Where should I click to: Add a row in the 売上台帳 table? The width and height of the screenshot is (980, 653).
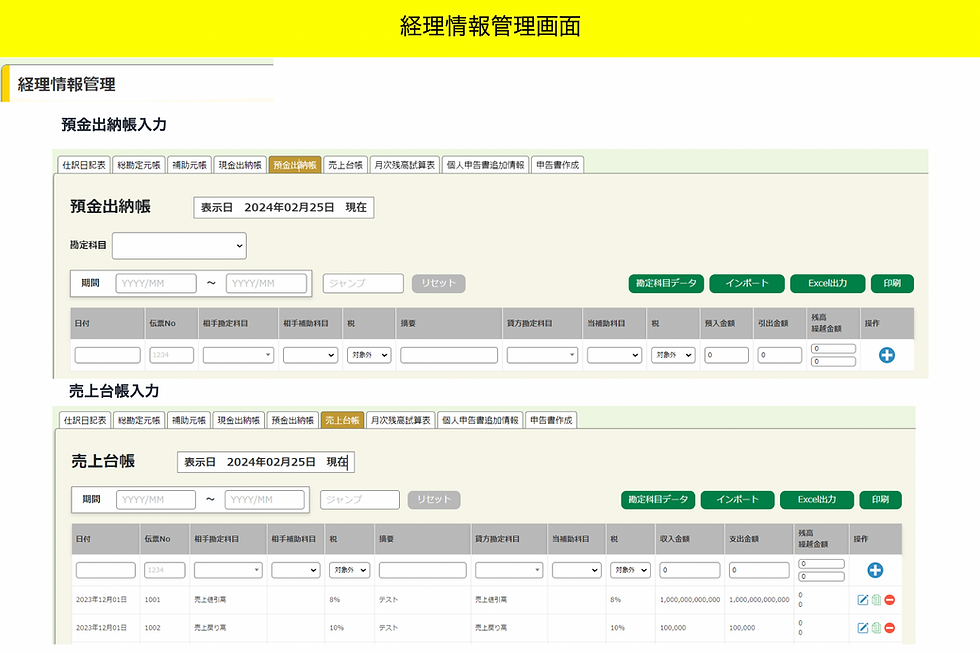coord(875,570)
